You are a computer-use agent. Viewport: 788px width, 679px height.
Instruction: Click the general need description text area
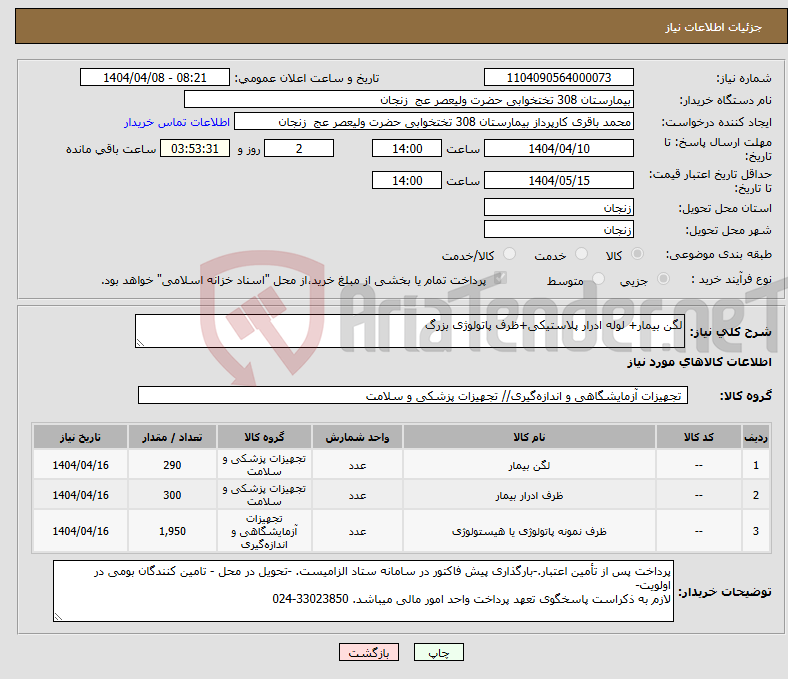(x=410, y=331)
